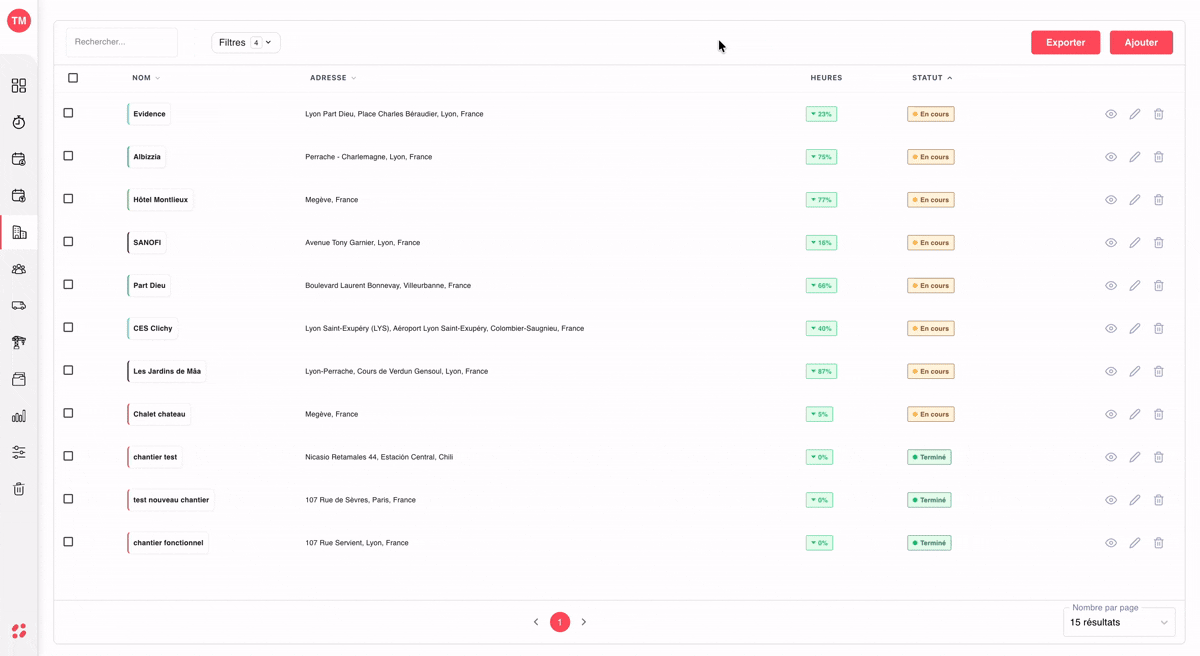The width and height of the screenshot is (1200, 656).
Task: Open the Evidence chantier name tag
Action: (149, 114)
